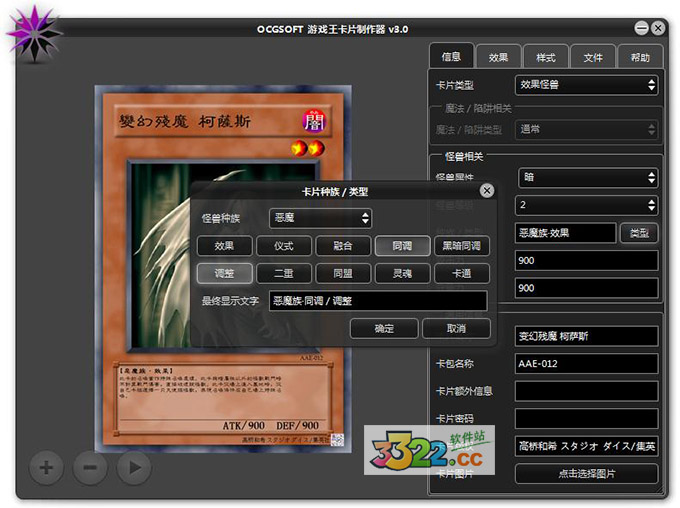Close the 卡片种族/类型 dialog
Viewport: 680px width, 508px height.
click(x=487, y=190)
